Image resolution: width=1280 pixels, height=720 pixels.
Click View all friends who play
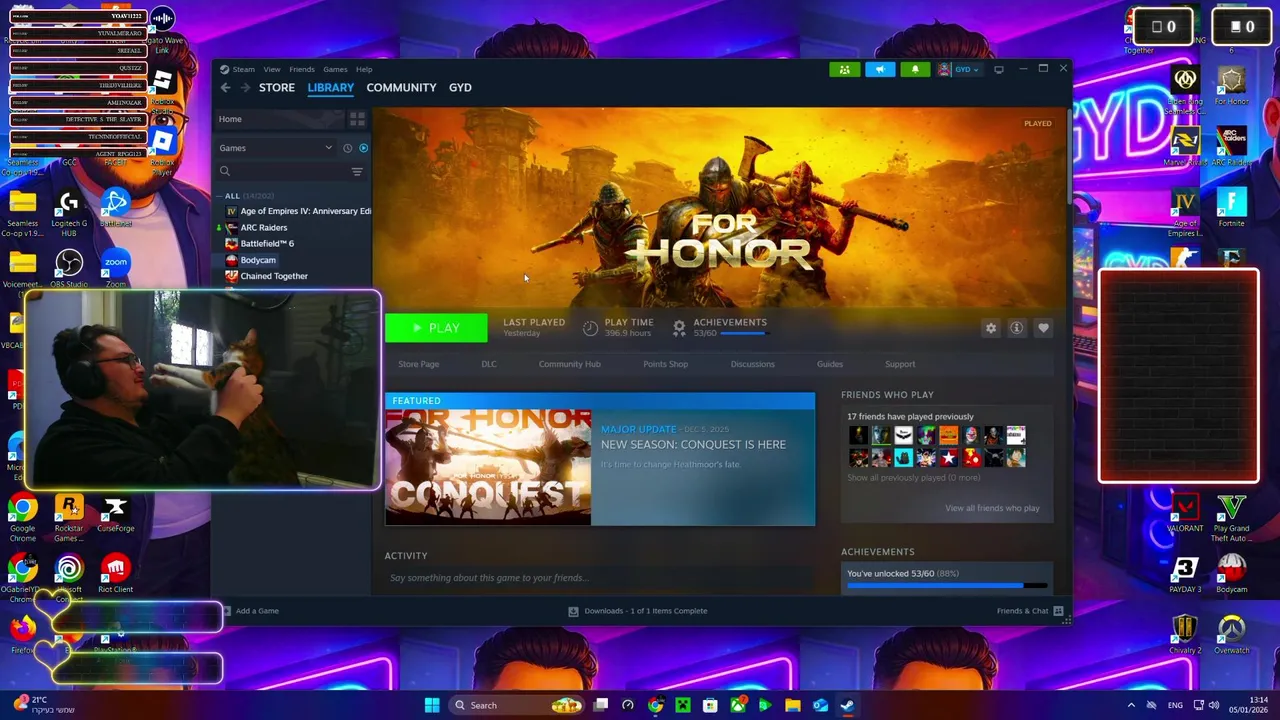click(x=992, y=508)
